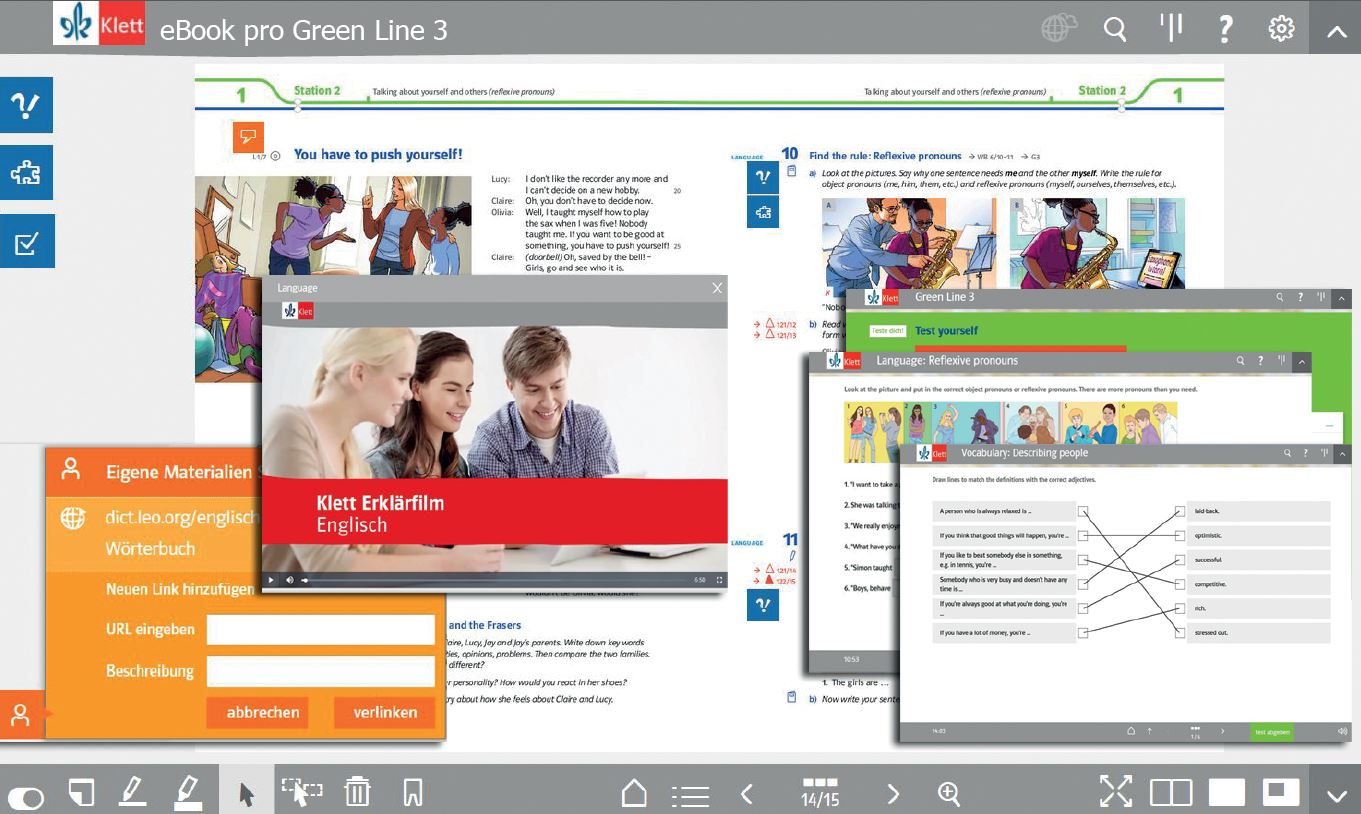Toggle the switch in the bottom toolbar
The height and width of the screenshot is (814, 1361).
[x=25, y=797]
